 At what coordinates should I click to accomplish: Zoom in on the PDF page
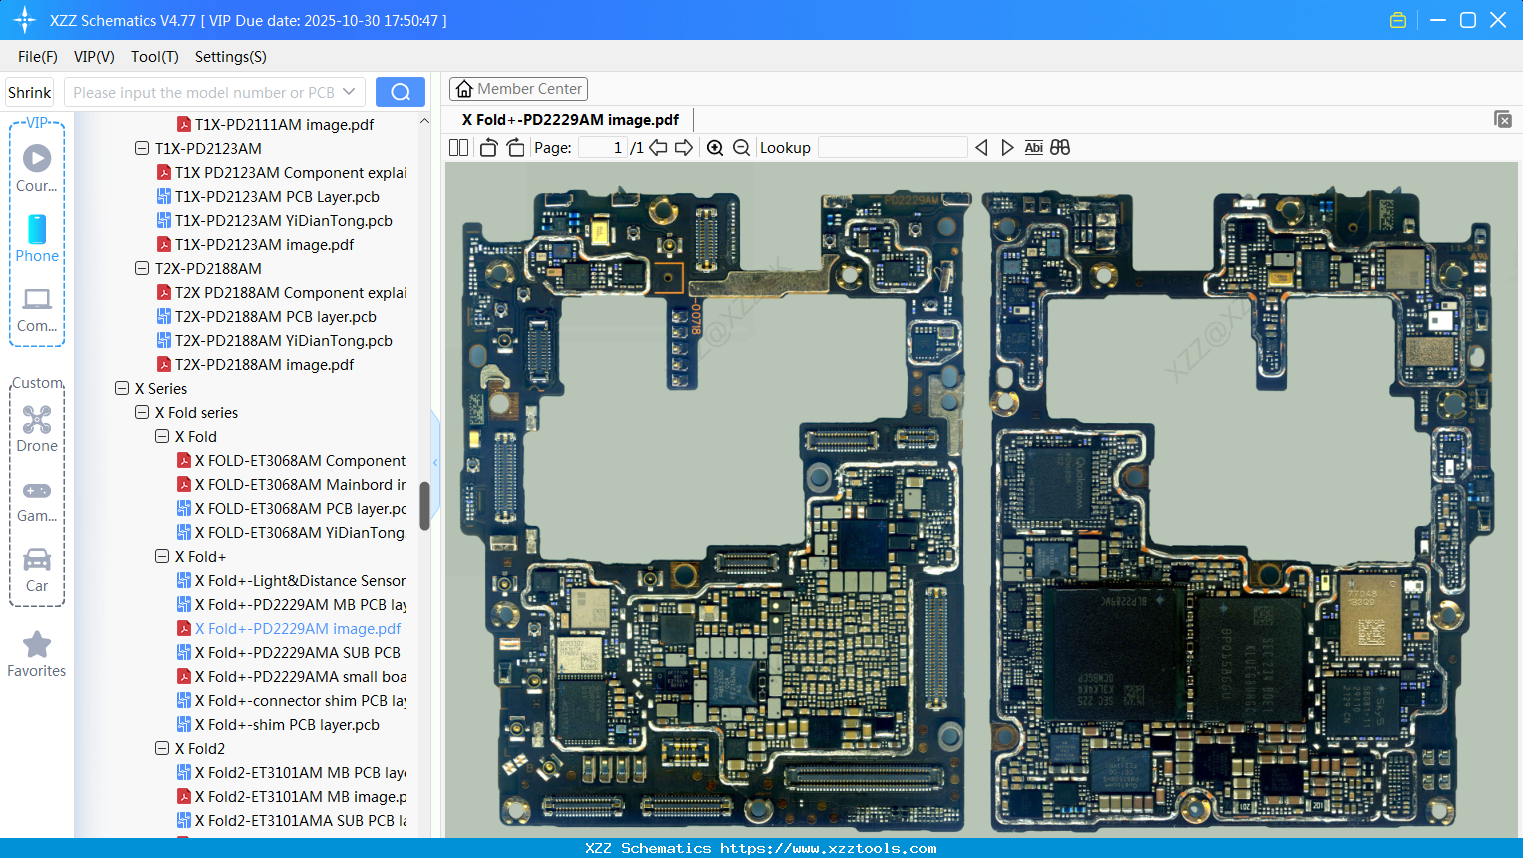715,147
